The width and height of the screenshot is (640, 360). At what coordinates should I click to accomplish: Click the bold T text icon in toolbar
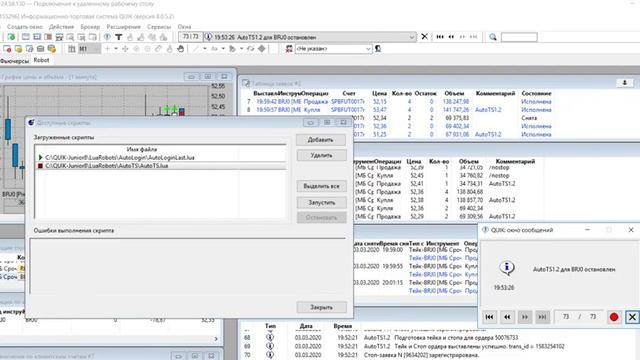118,37
